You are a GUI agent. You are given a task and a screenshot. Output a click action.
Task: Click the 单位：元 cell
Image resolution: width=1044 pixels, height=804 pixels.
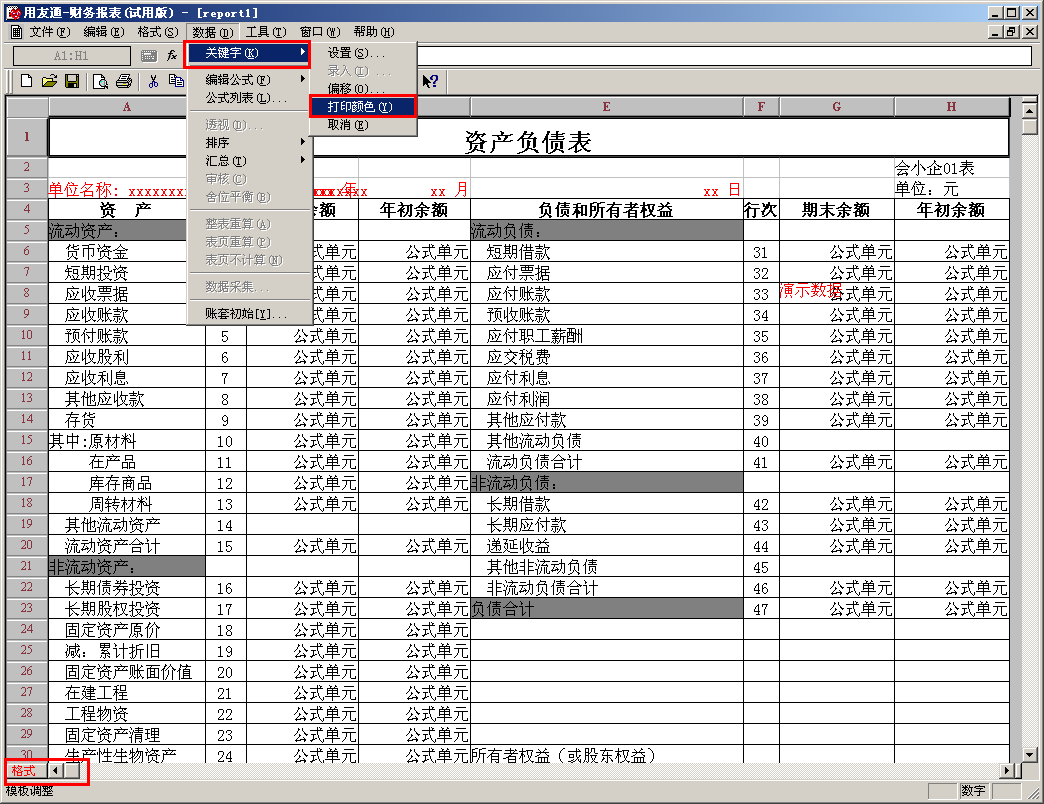(951, 189)
